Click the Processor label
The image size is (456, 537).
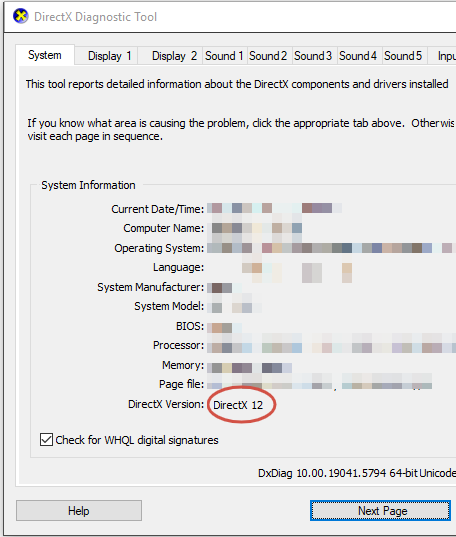coord(178,345)
